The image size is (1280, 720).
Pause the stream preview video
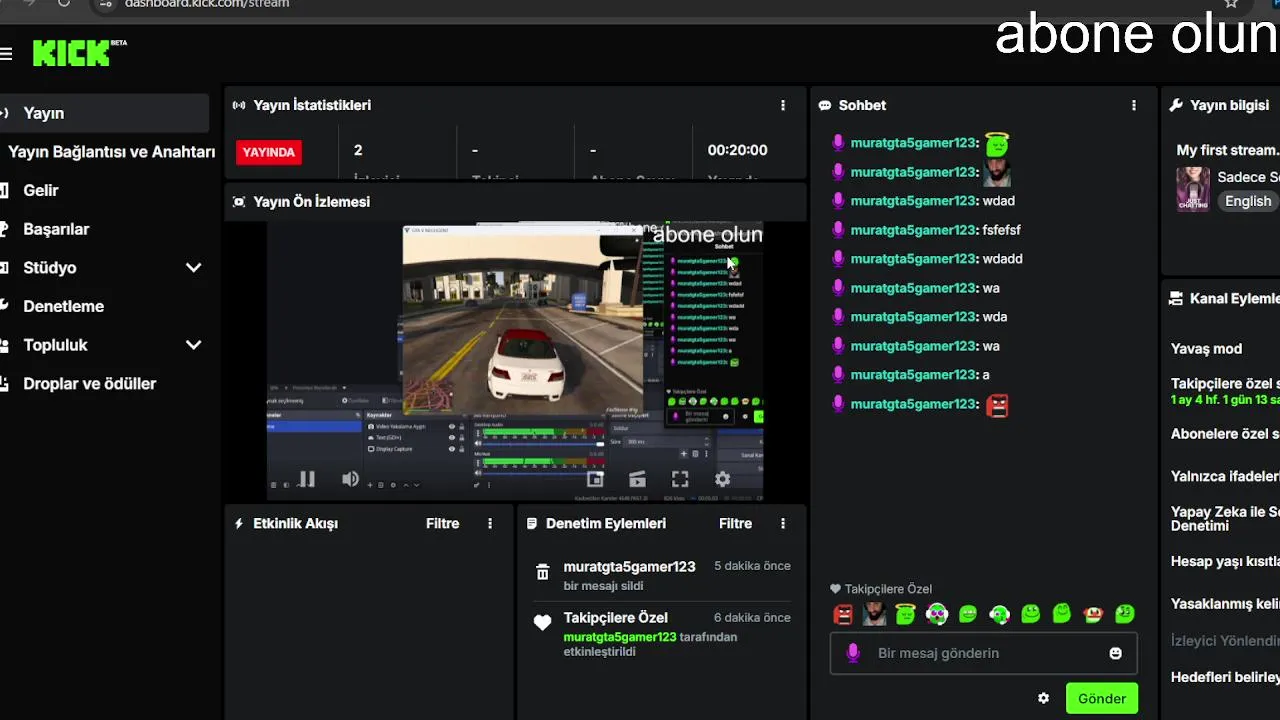[x=306, y=479]
